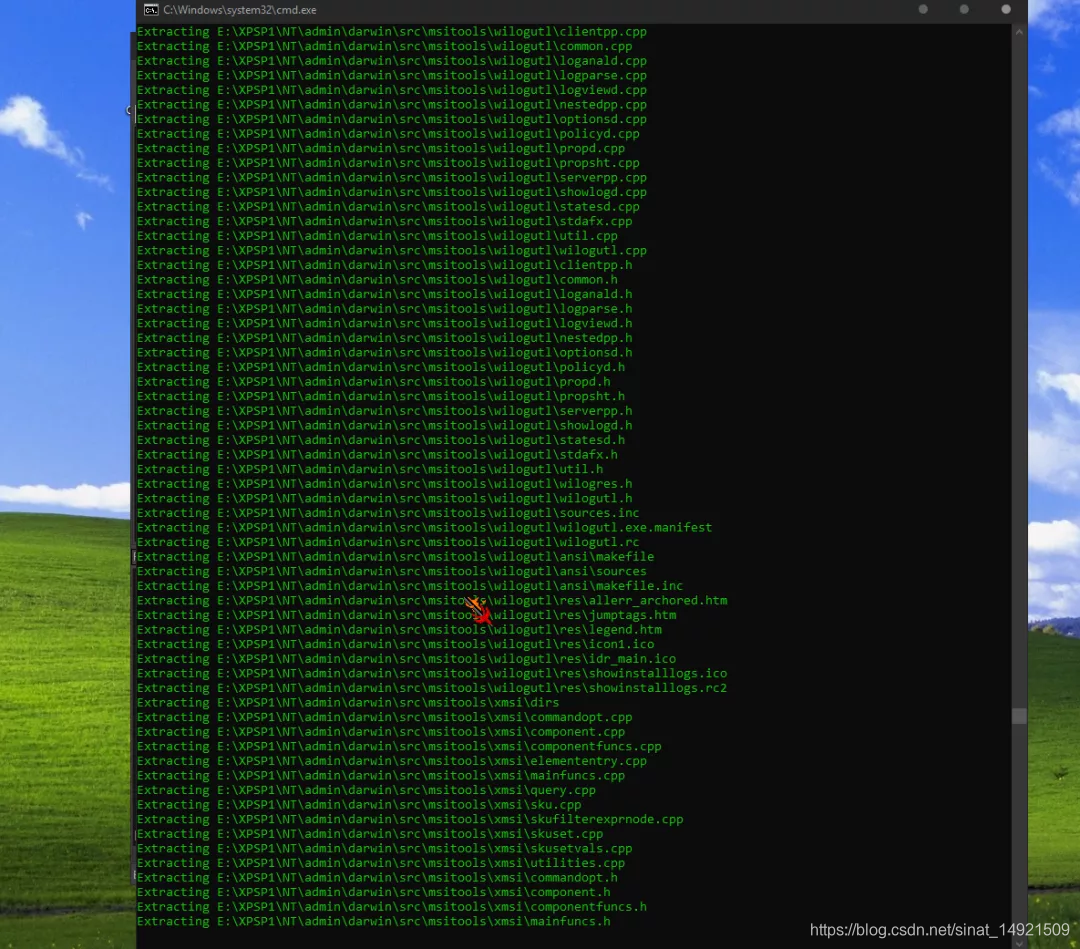Image resolution: width=1080 pixels, height=949 pixels.
Task: Click the line ending in xmsi\skuset.cpp
Action: coord(370,834)
